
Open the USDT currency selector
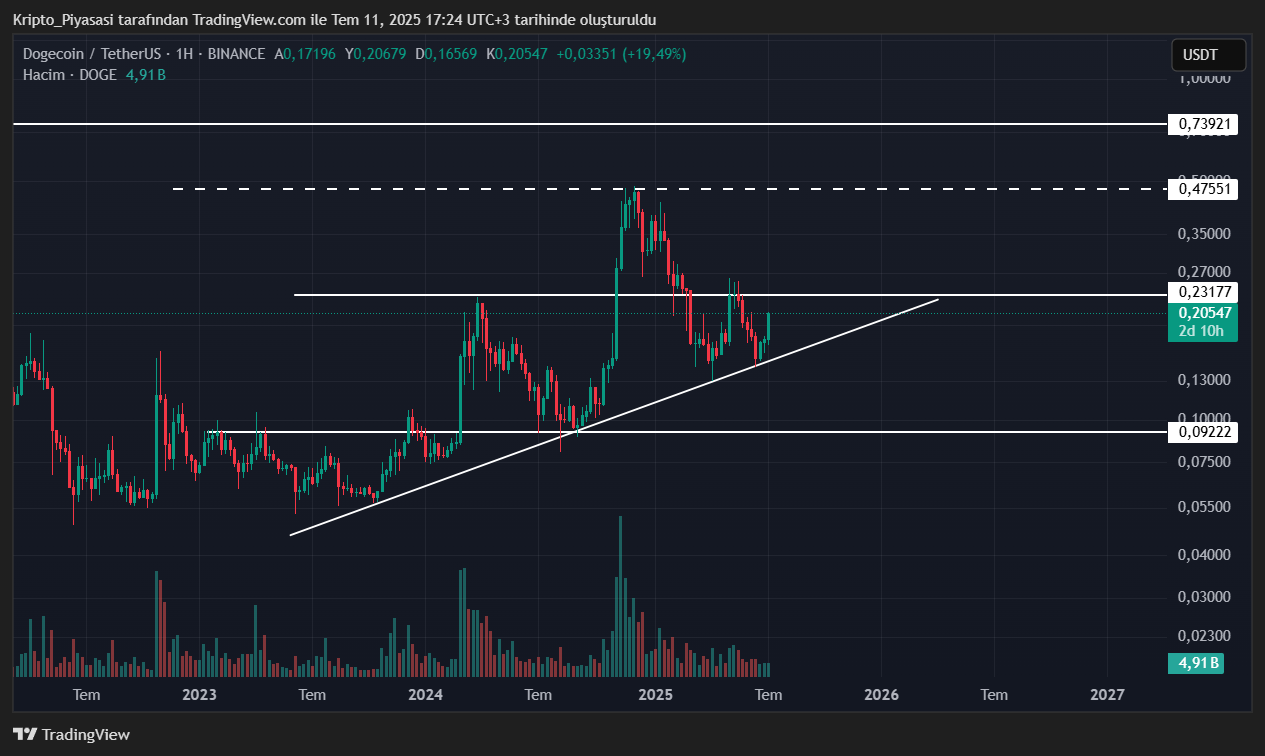[1208, 55]
